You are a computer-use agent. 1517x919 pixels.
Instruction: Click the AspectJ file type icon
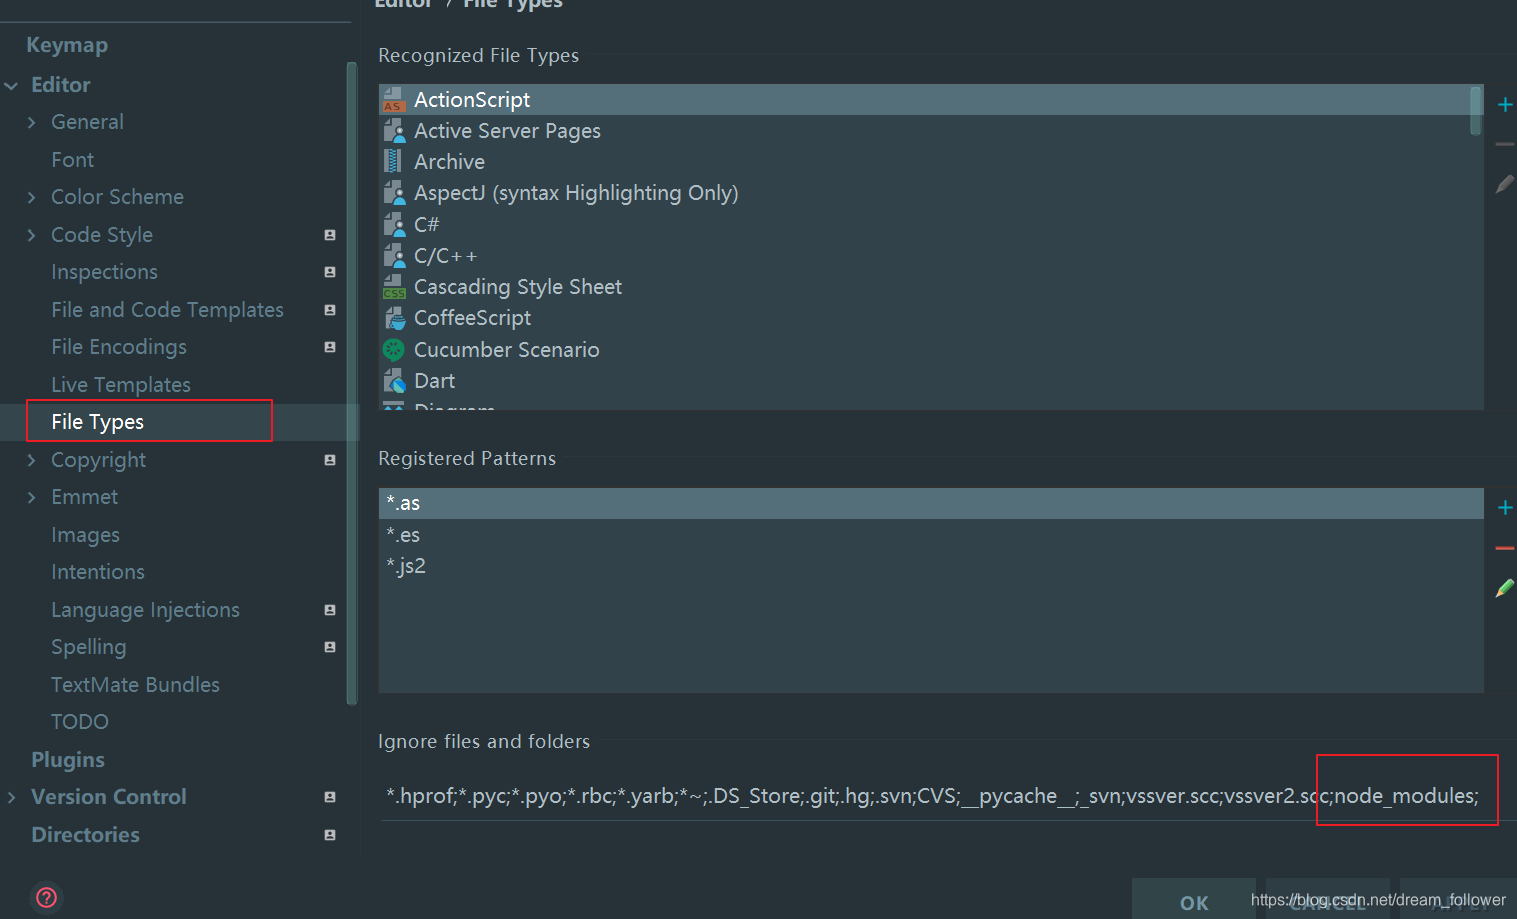tap(394, 193)
